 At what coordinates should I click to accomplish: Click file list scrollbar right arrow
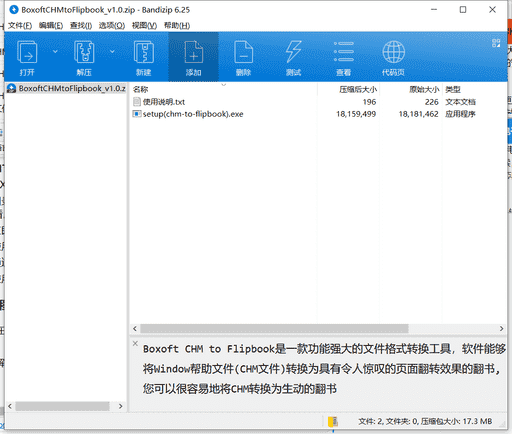pyautogui.click(x=502, y=329)
